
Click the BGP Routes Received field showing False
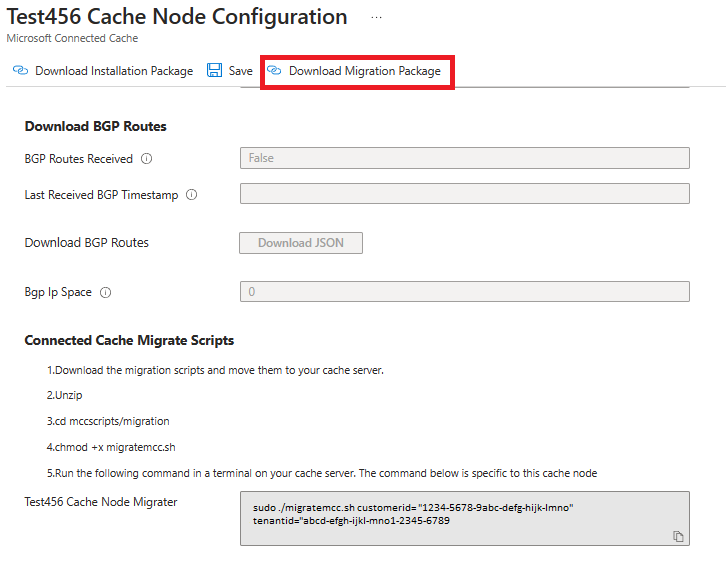(x=464, y=158)
